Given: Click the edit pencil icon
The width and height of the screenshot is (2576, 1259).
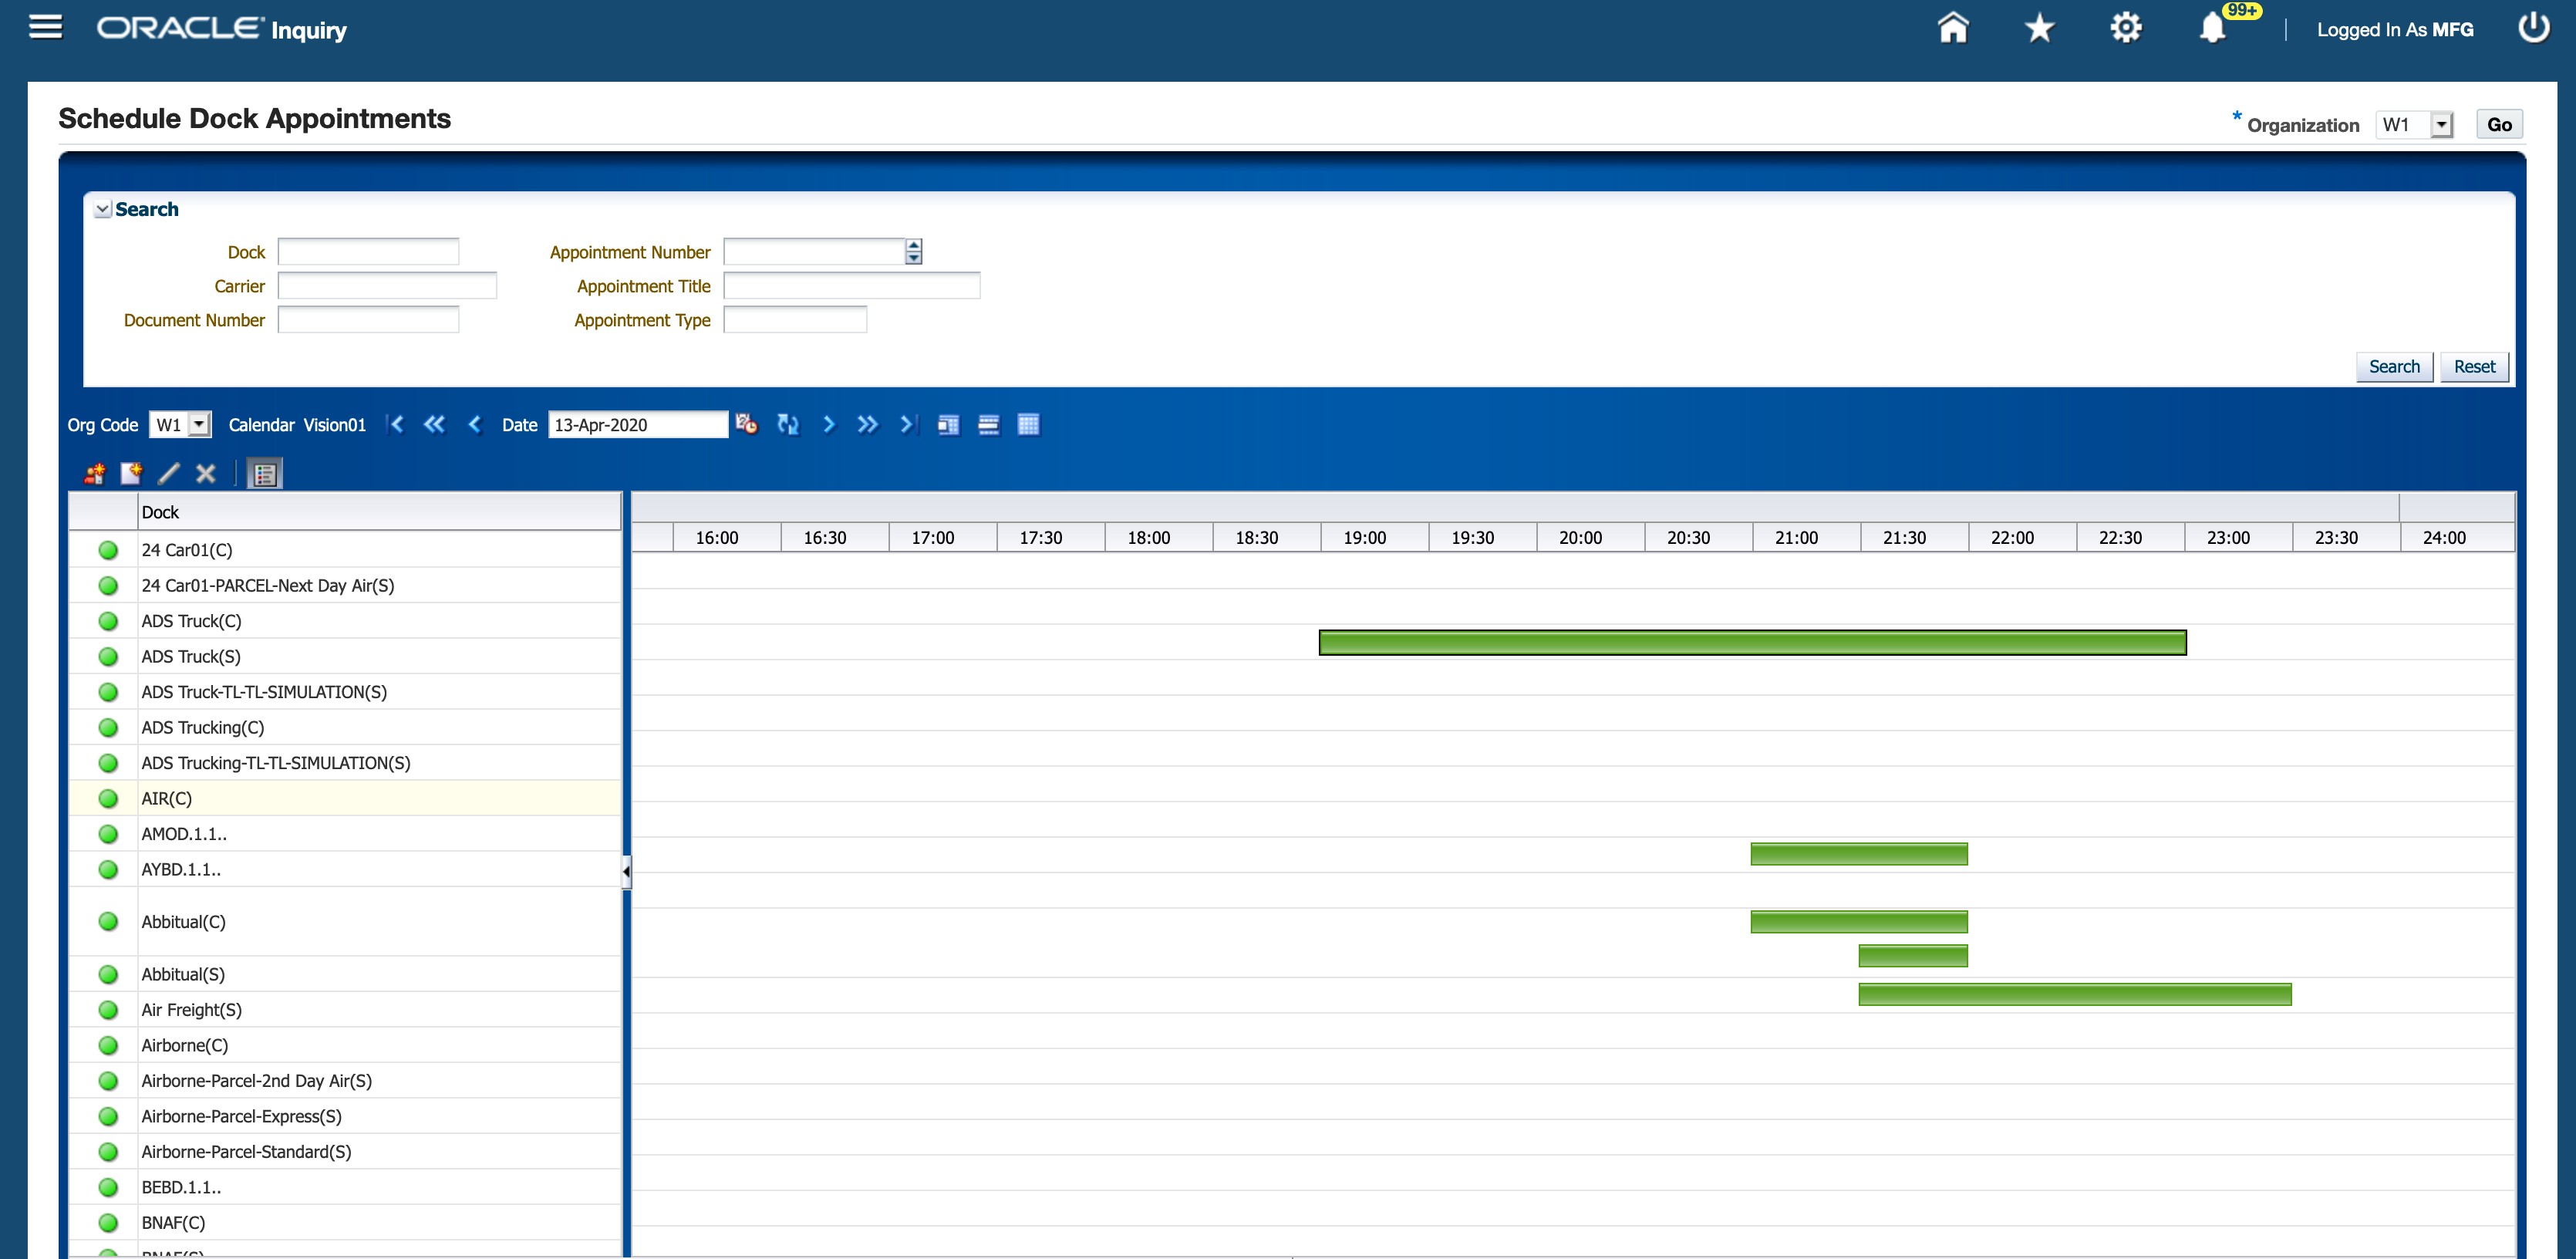Looking at the screenshot, I should pyautogui.click(x=169, y=473).
